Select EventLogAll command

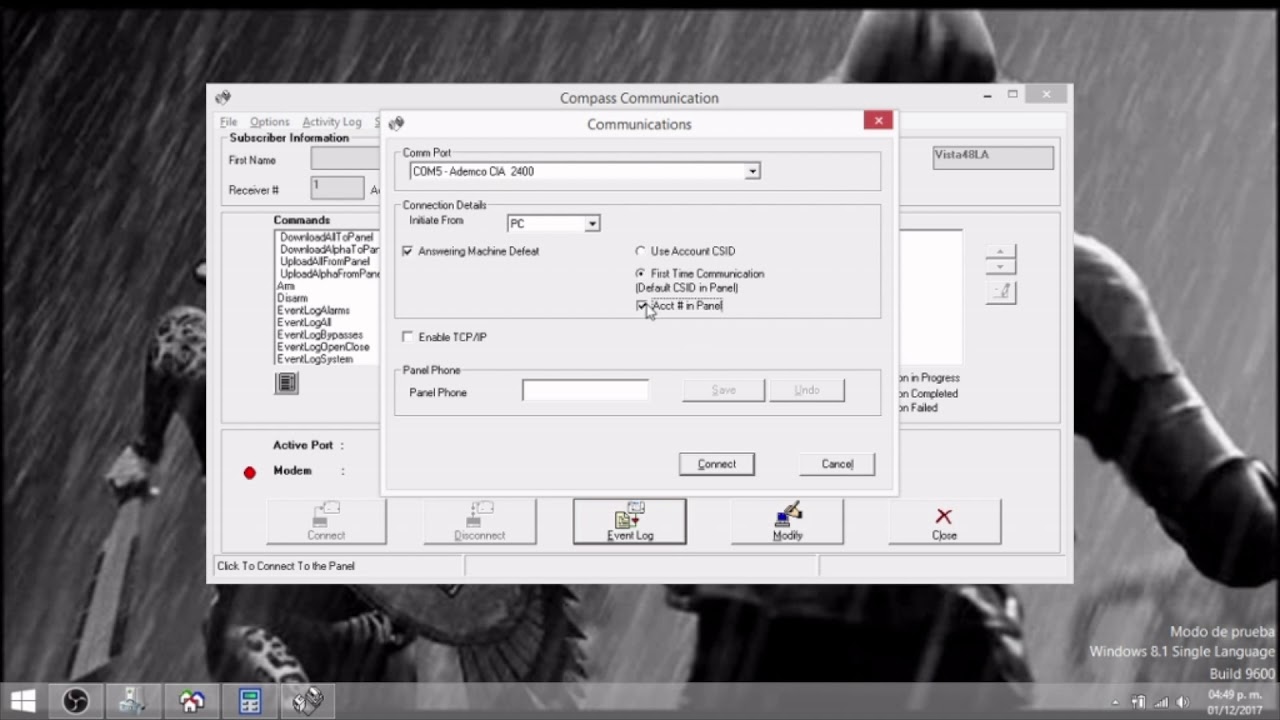[304, 322]
